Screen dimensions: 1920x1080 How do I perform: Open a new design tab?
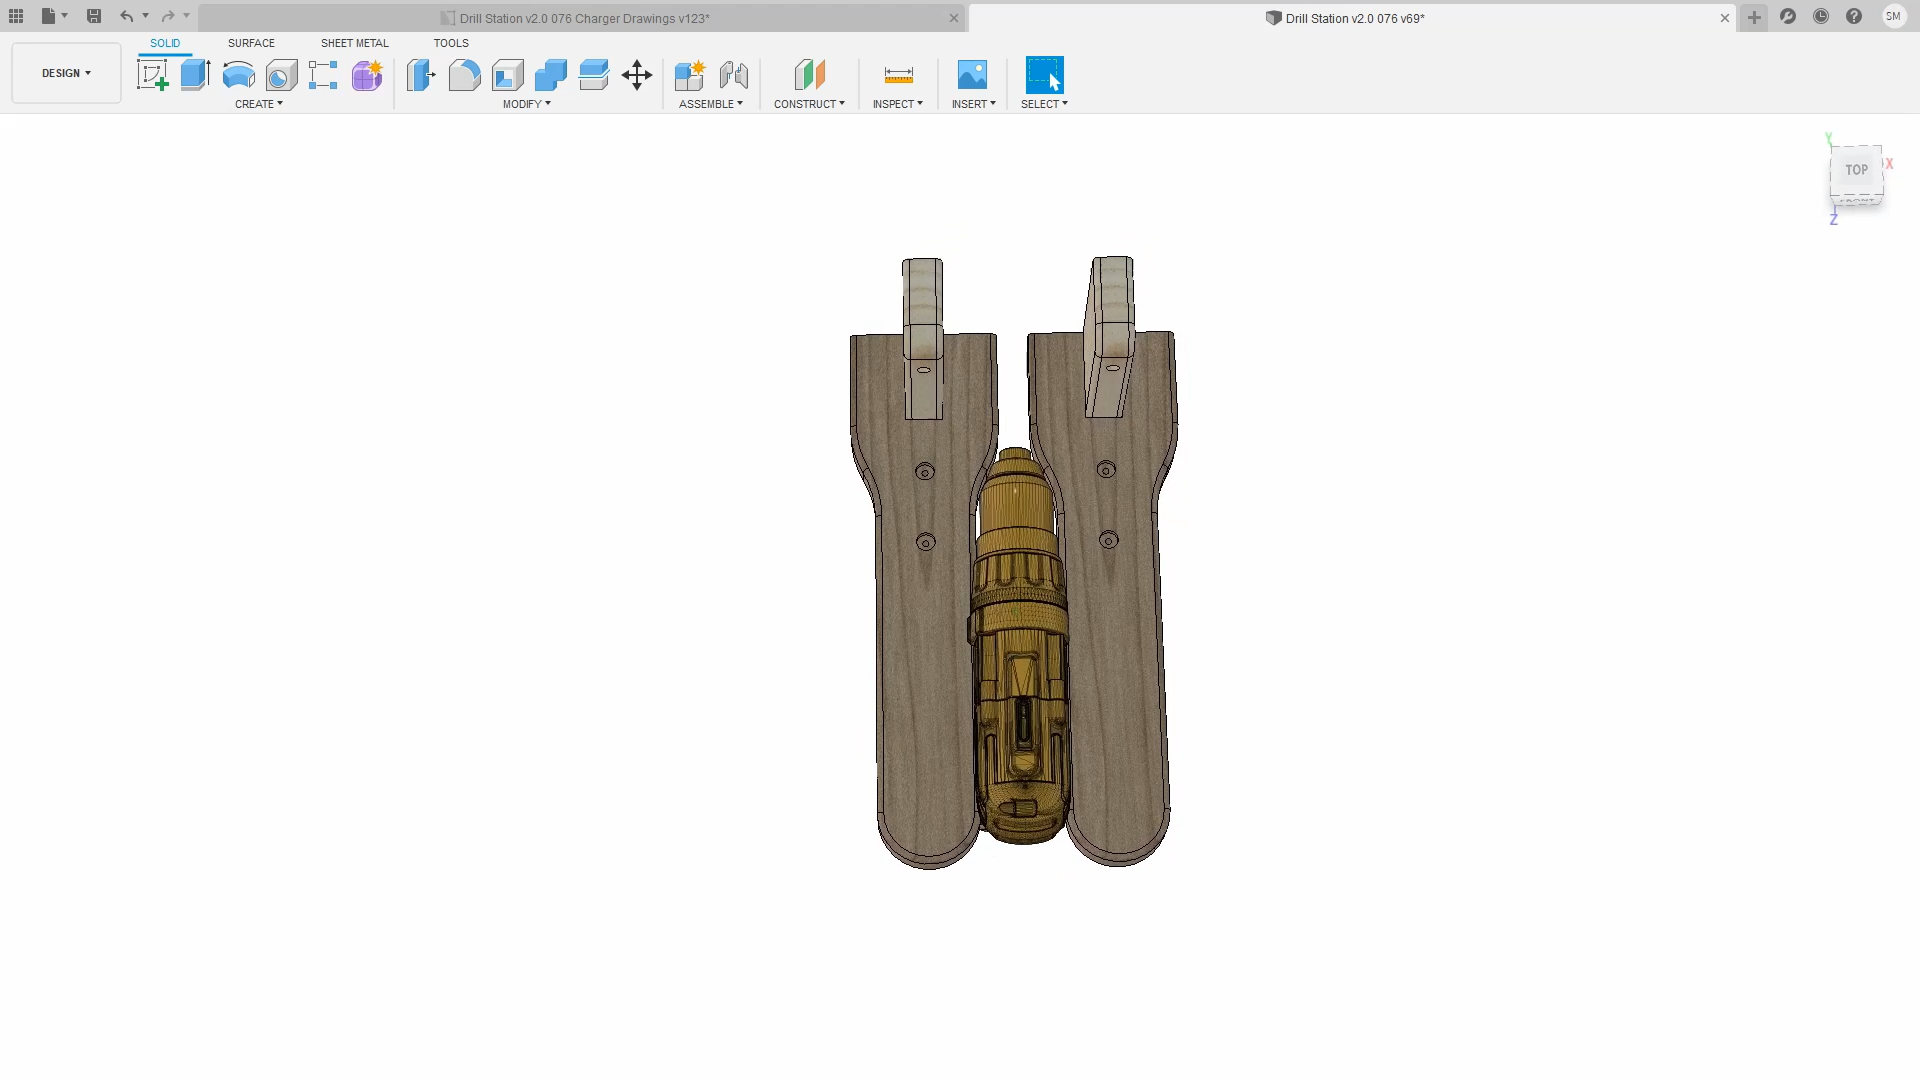[x=1754, y=17]
